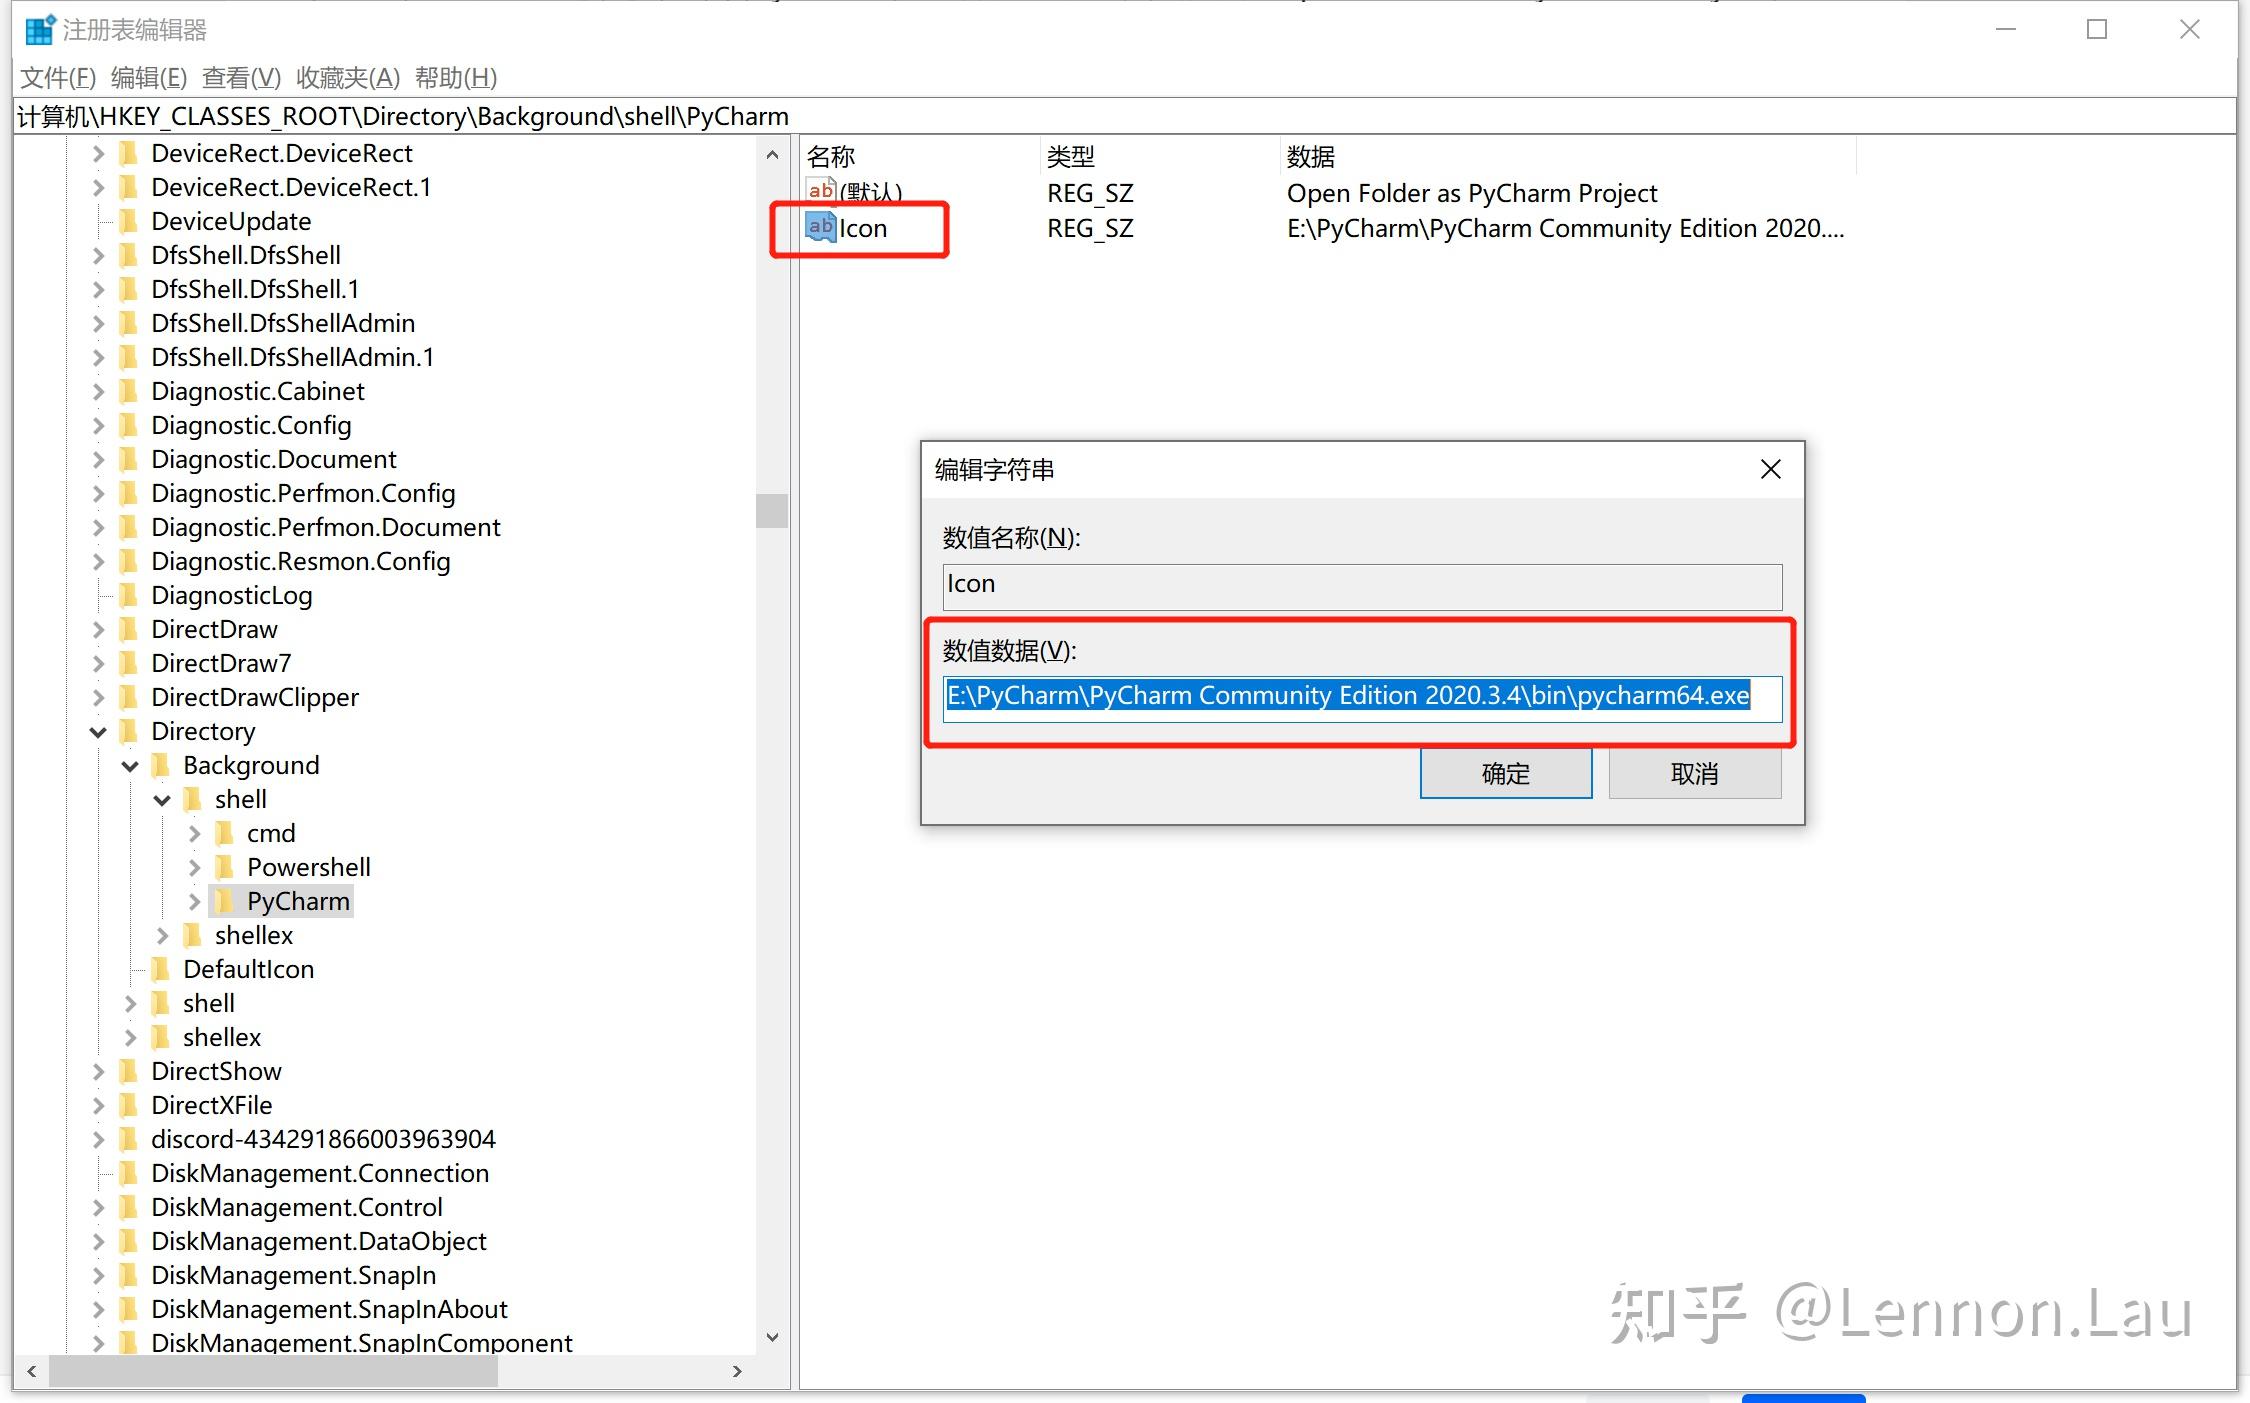Click the tree scrollbar's down arrow
The height and width of the screenshot is (1403, 2250).
point(771,1337)
